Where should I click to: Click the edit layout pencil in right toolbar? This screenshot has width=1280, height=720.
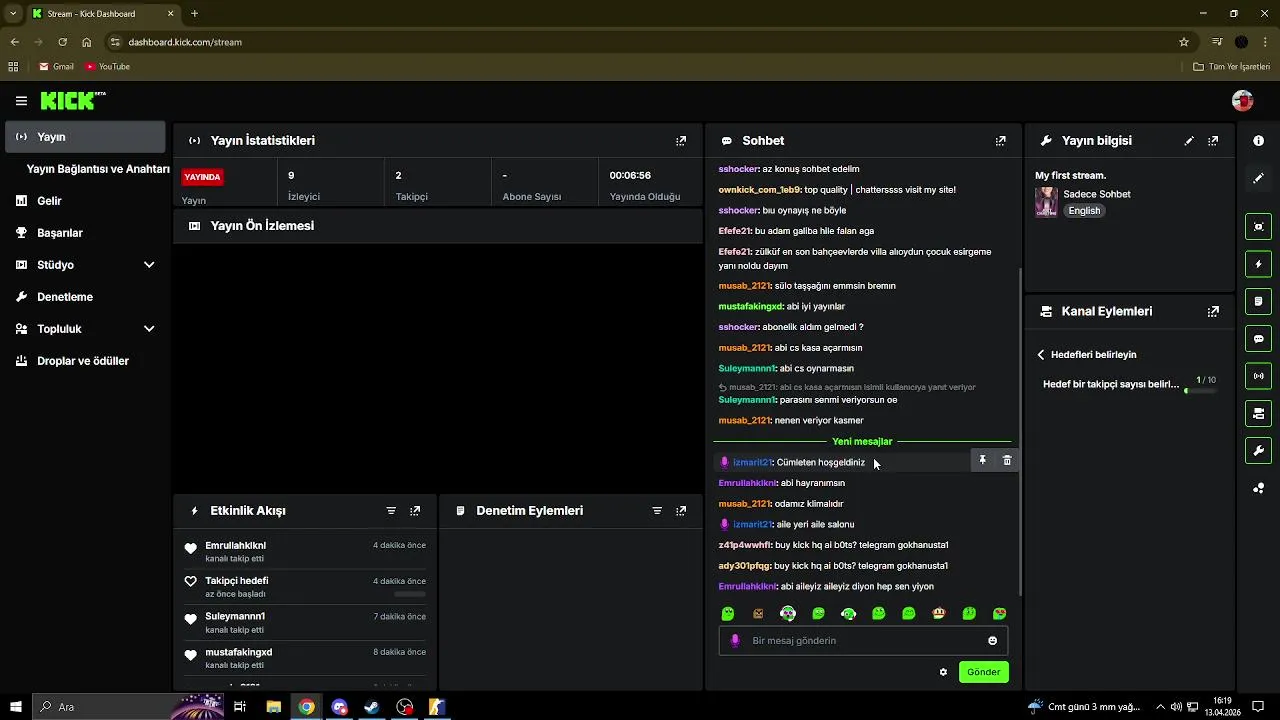tap(1258, 178)
